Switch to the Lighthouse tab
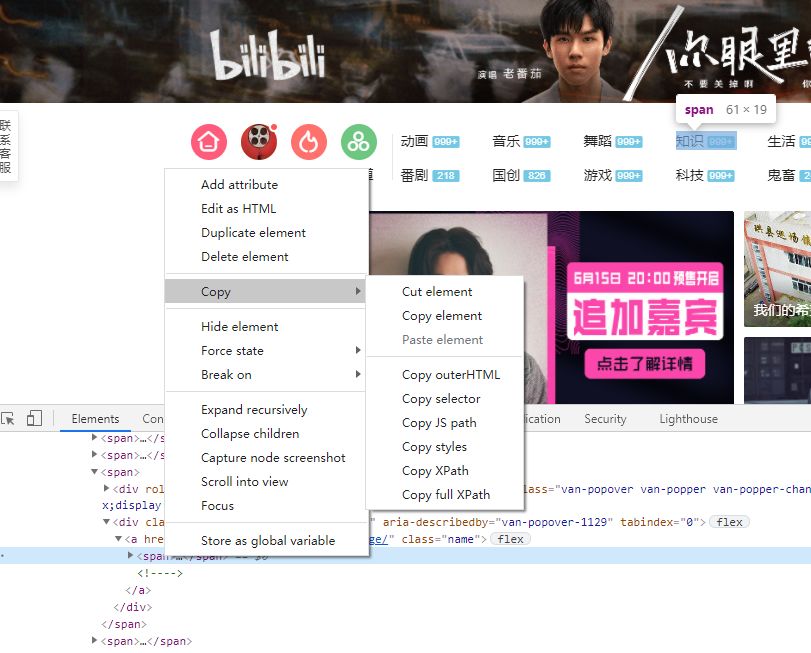Image resolution: width=811 pixels, height=653 pixels. 688,419
